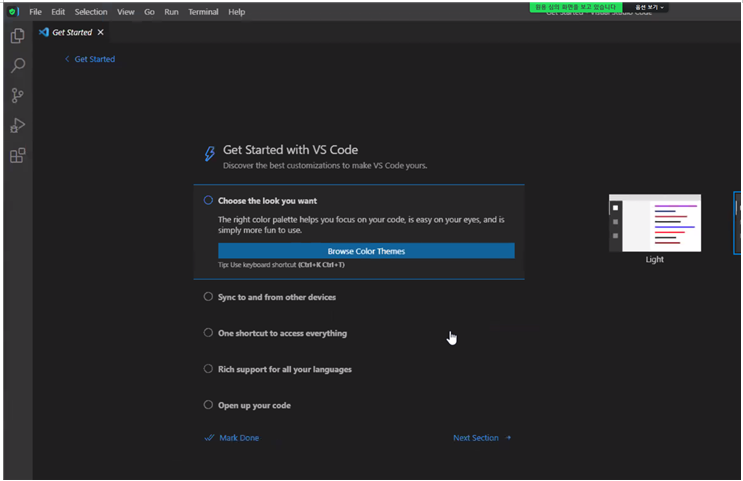Screen dimensions: 743x481
Task: Open the Run and Debug icon
Action: pos(18,126)
